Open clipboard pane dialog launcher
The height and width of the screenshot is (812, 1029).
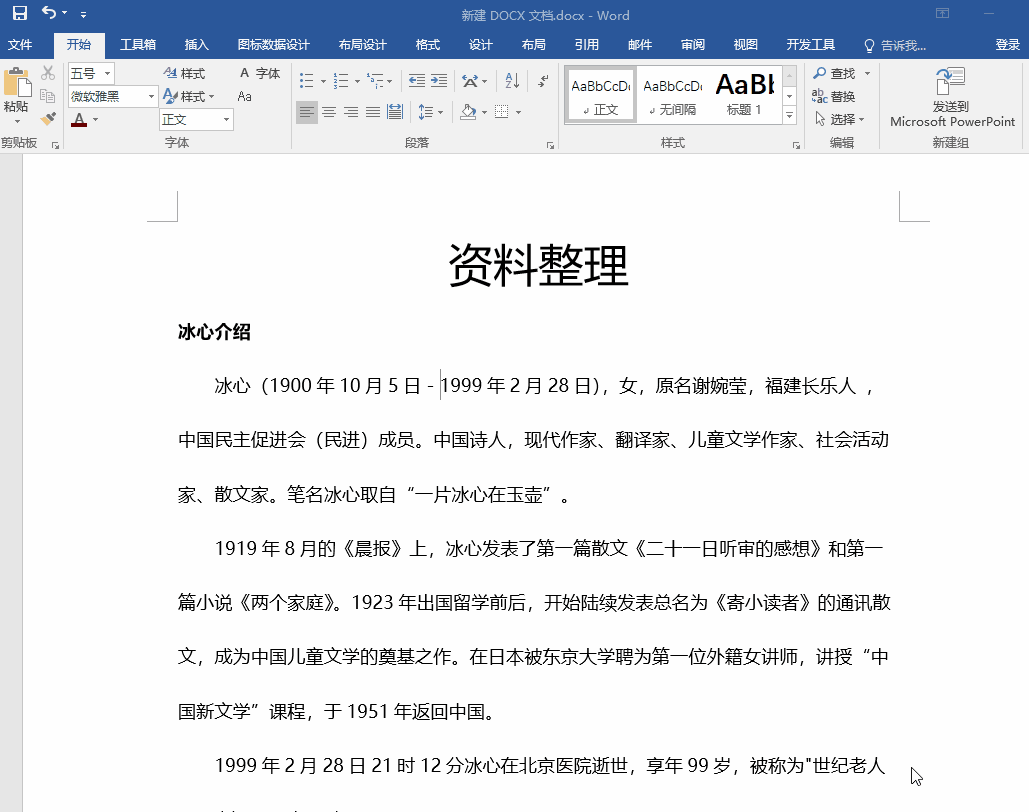tap(55, 145)
